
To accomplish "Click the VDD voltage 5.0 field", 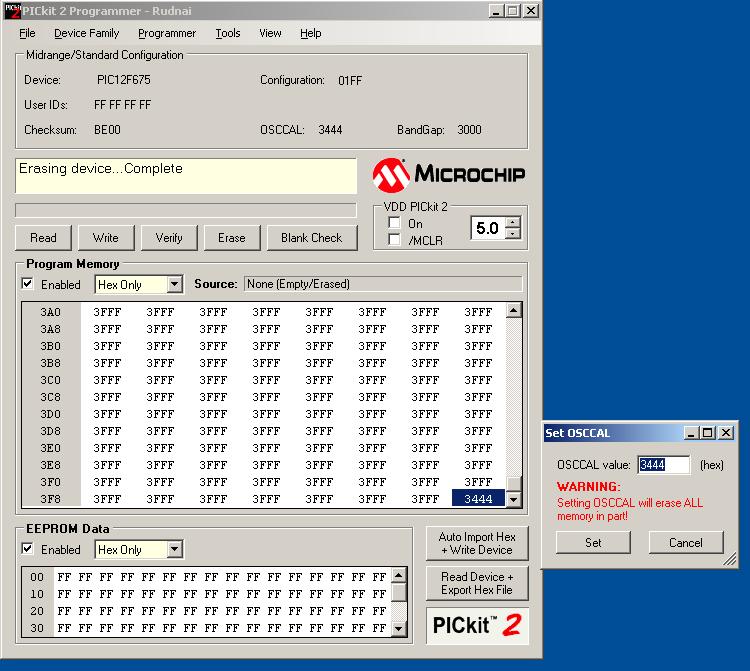I will [x=488, y=228].
